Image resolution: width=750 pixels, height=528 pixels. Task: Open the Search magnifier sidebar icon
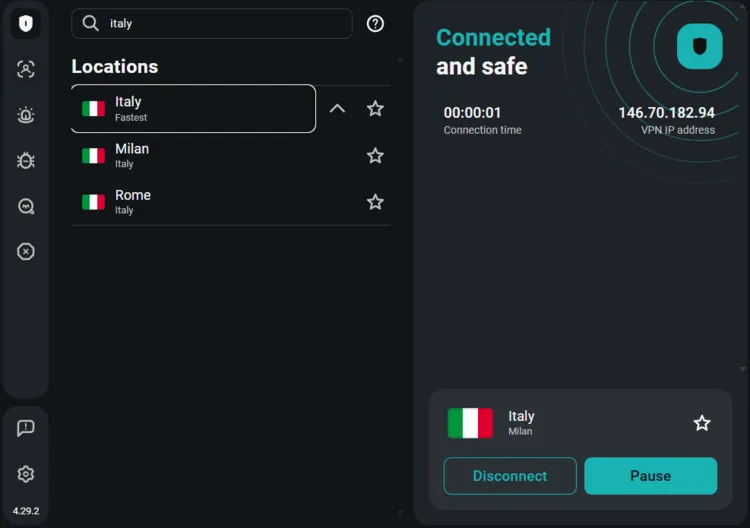coord(26,206)
